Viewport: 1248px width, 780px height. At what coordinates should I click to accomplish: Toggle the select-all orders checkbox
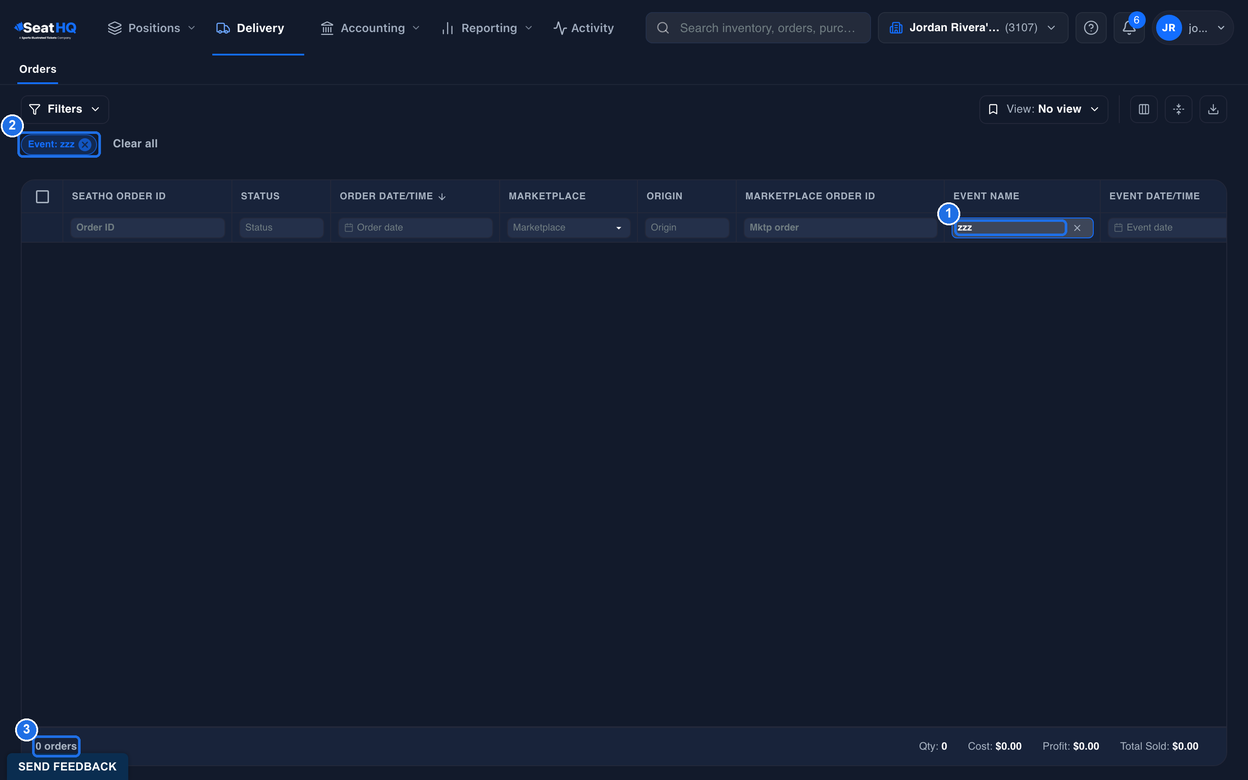coord(42,197)
